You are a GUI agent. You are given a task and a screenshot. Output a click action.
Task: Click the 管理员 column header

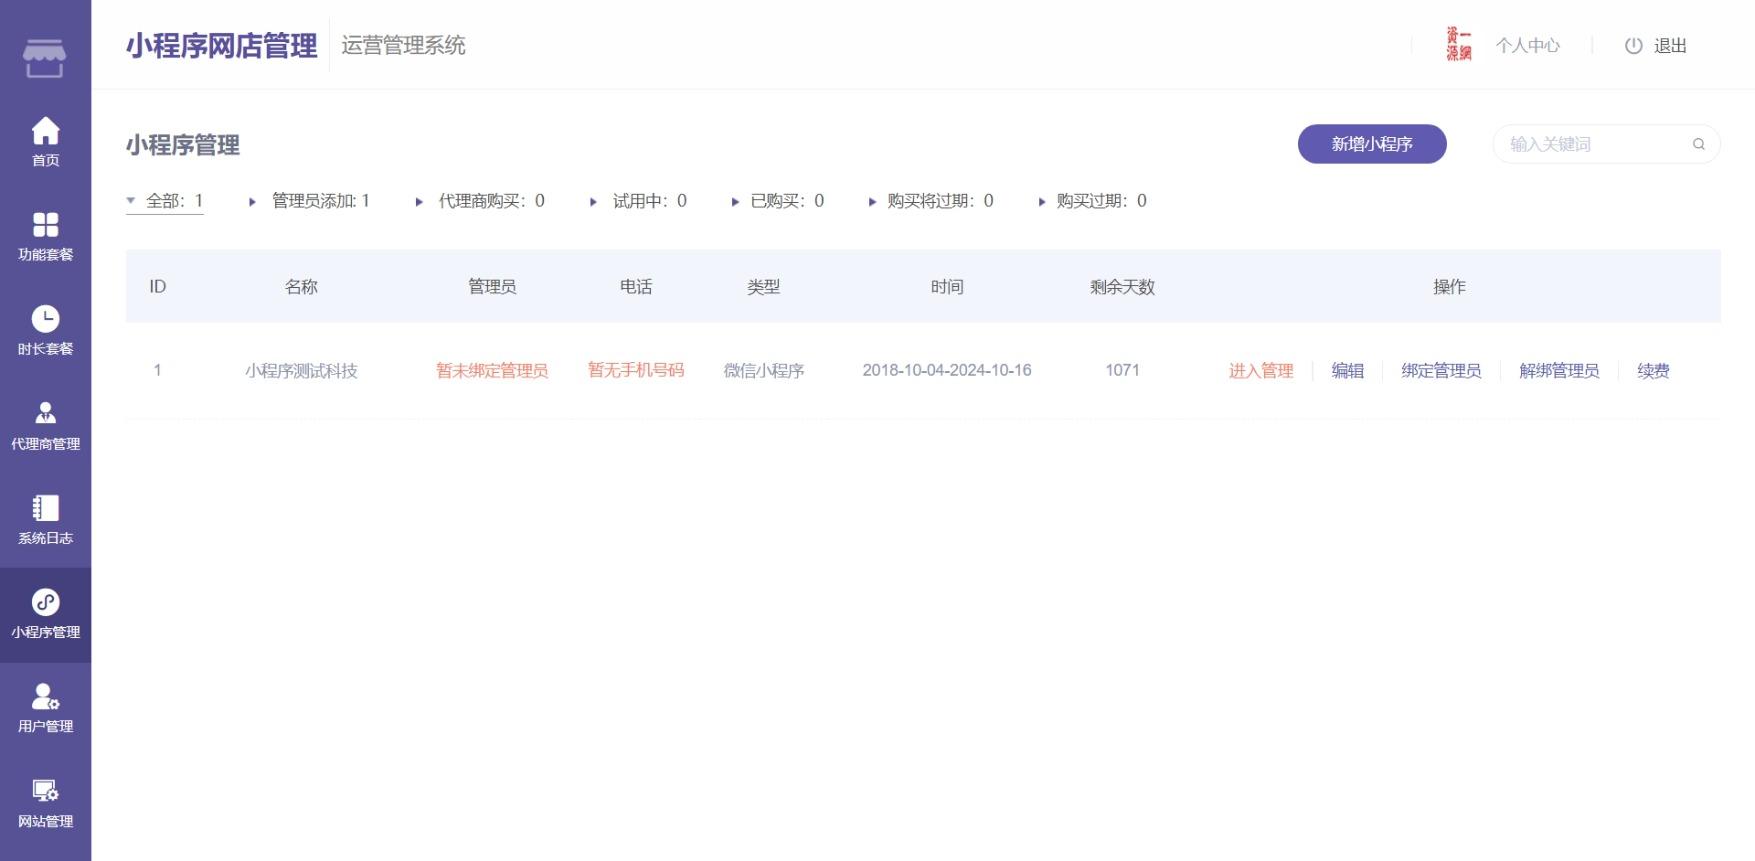tap(492, 287)
